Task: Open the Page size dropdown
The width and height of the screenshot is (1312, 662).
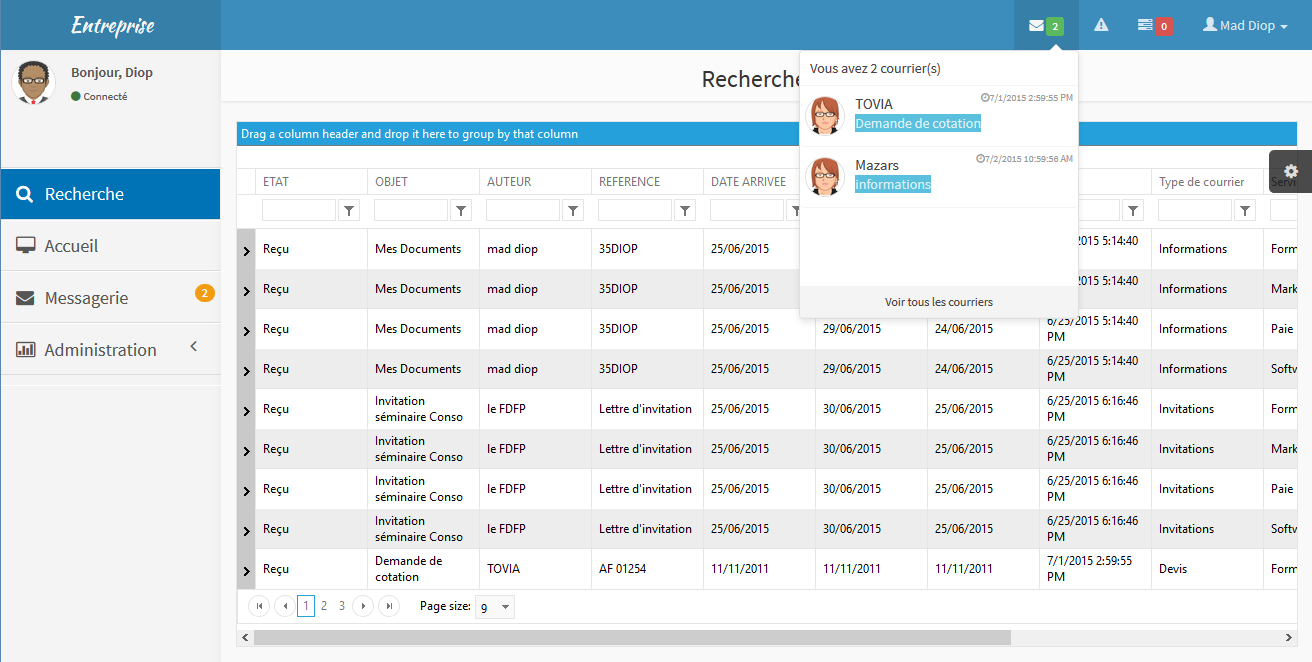Action: (505, 607)
